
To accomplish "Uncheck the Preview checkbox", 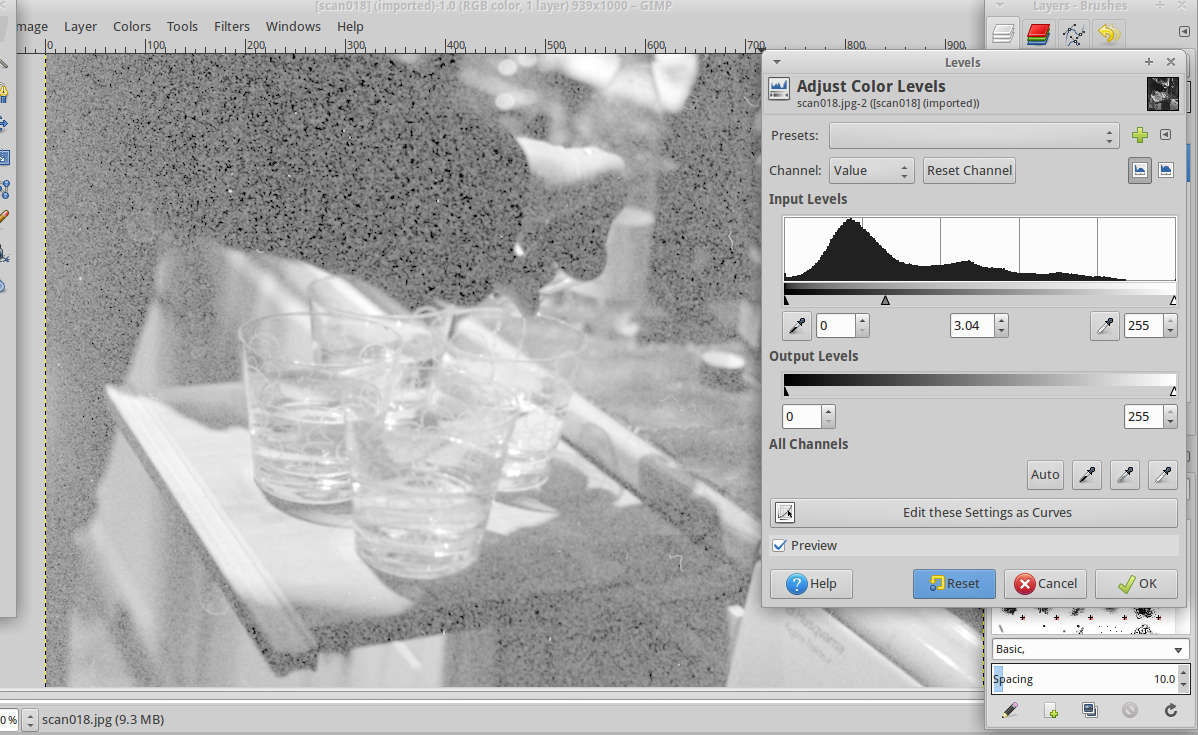I will click(x=779, y=546).
